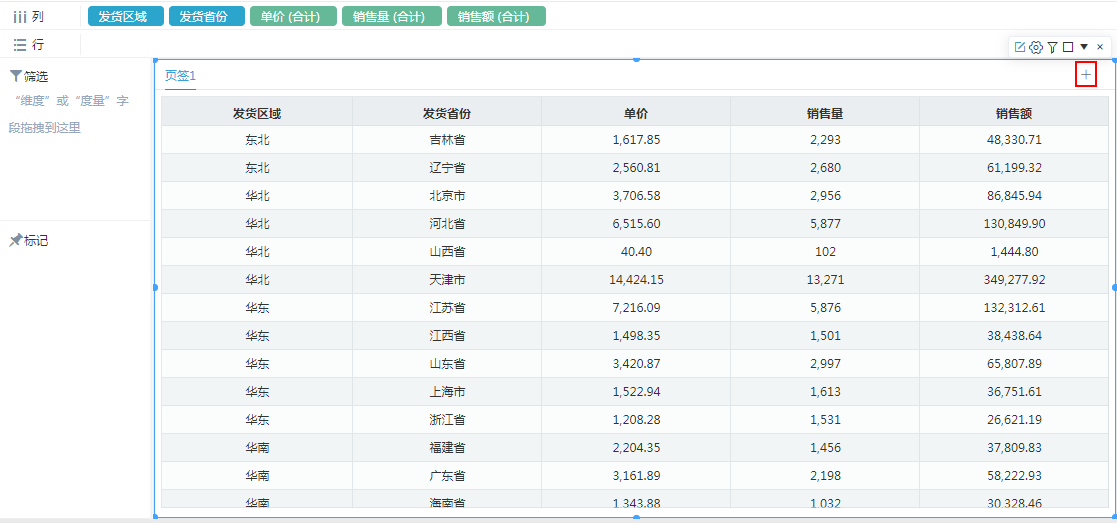Viewport: 1117px width, 523px height.
Task: Click the sales volume 2,293 cell
Action: point(825,140)
